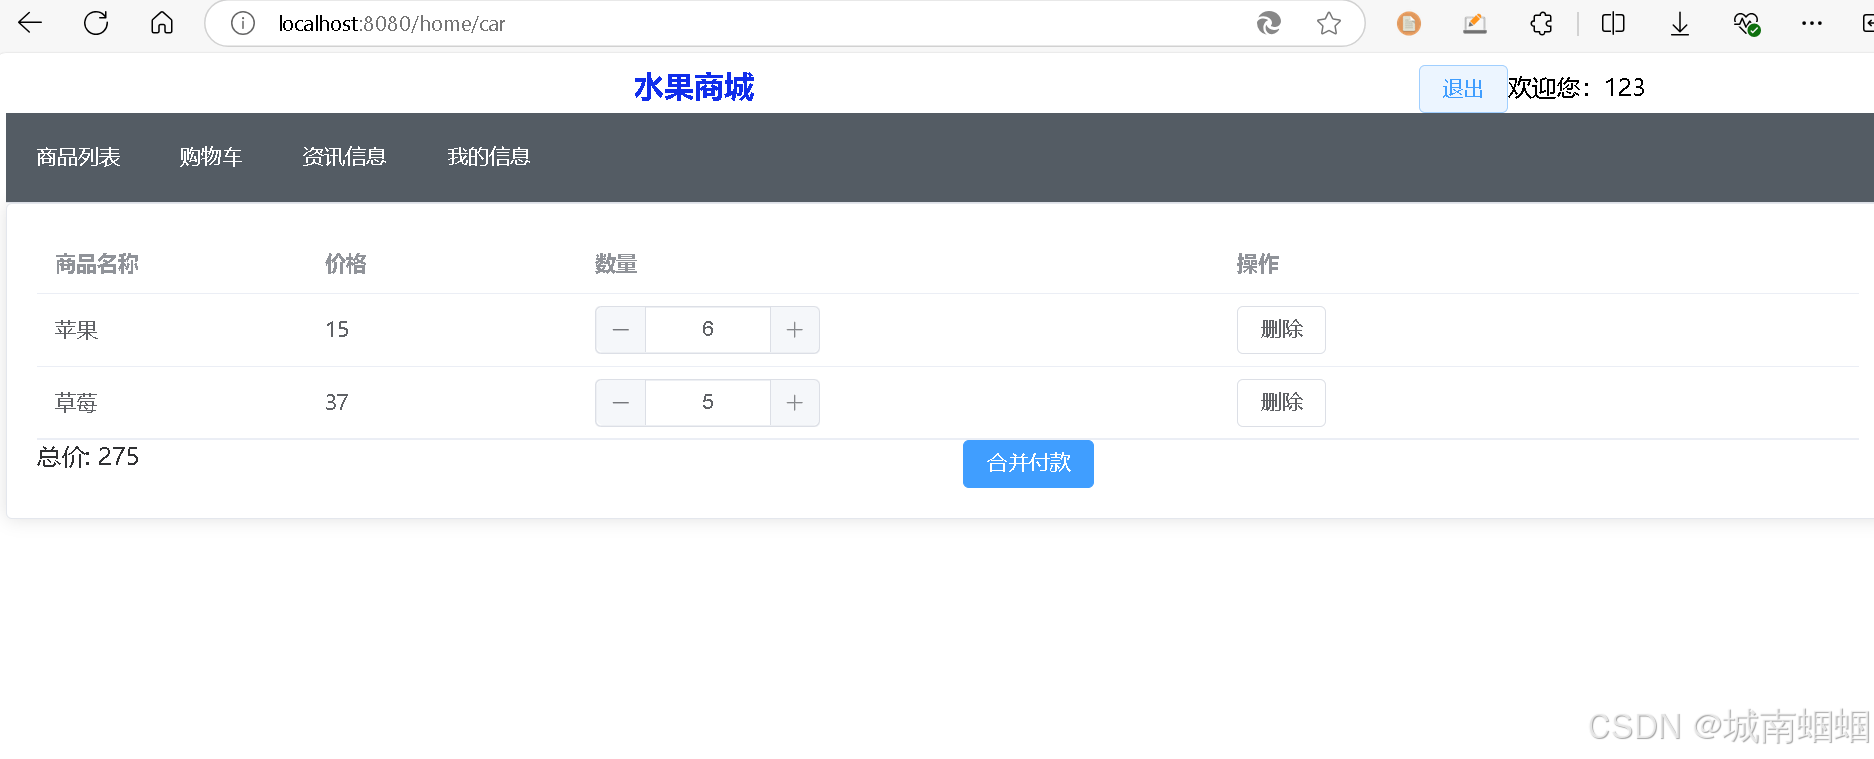1874x759 pixels.
Task: Click the 总价: 275 total text
Action: point(88,457)
